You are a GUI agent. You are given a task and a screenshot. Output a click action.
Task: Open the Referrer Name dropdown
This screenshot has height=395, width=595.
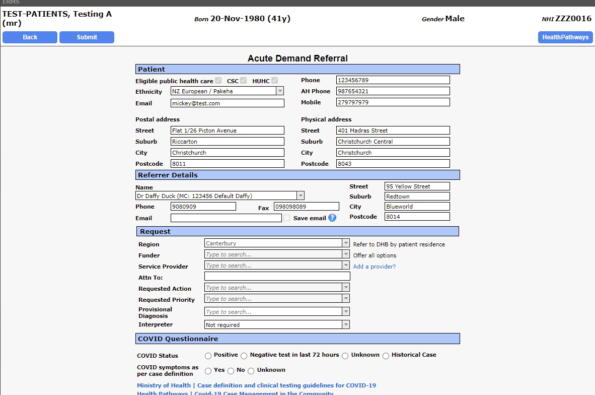300,196
